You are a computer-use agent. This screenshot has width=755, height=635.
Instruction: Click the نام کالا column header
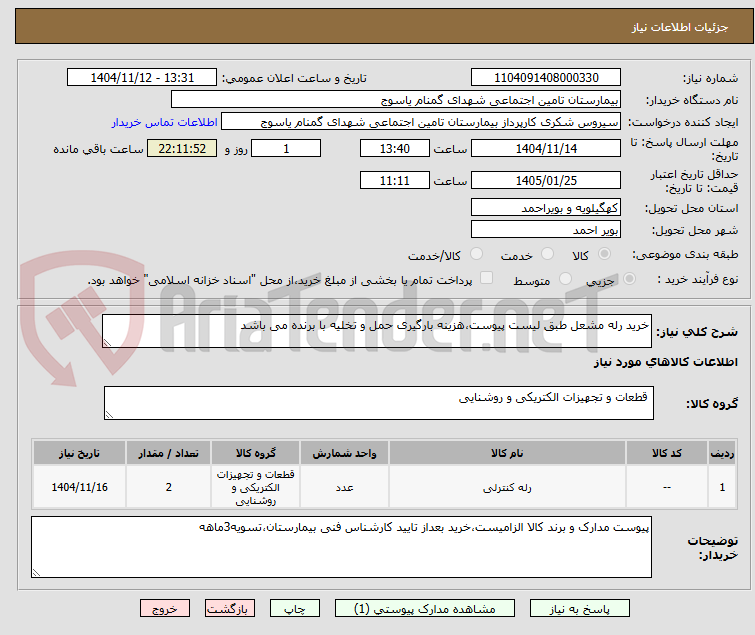[507, 453]
